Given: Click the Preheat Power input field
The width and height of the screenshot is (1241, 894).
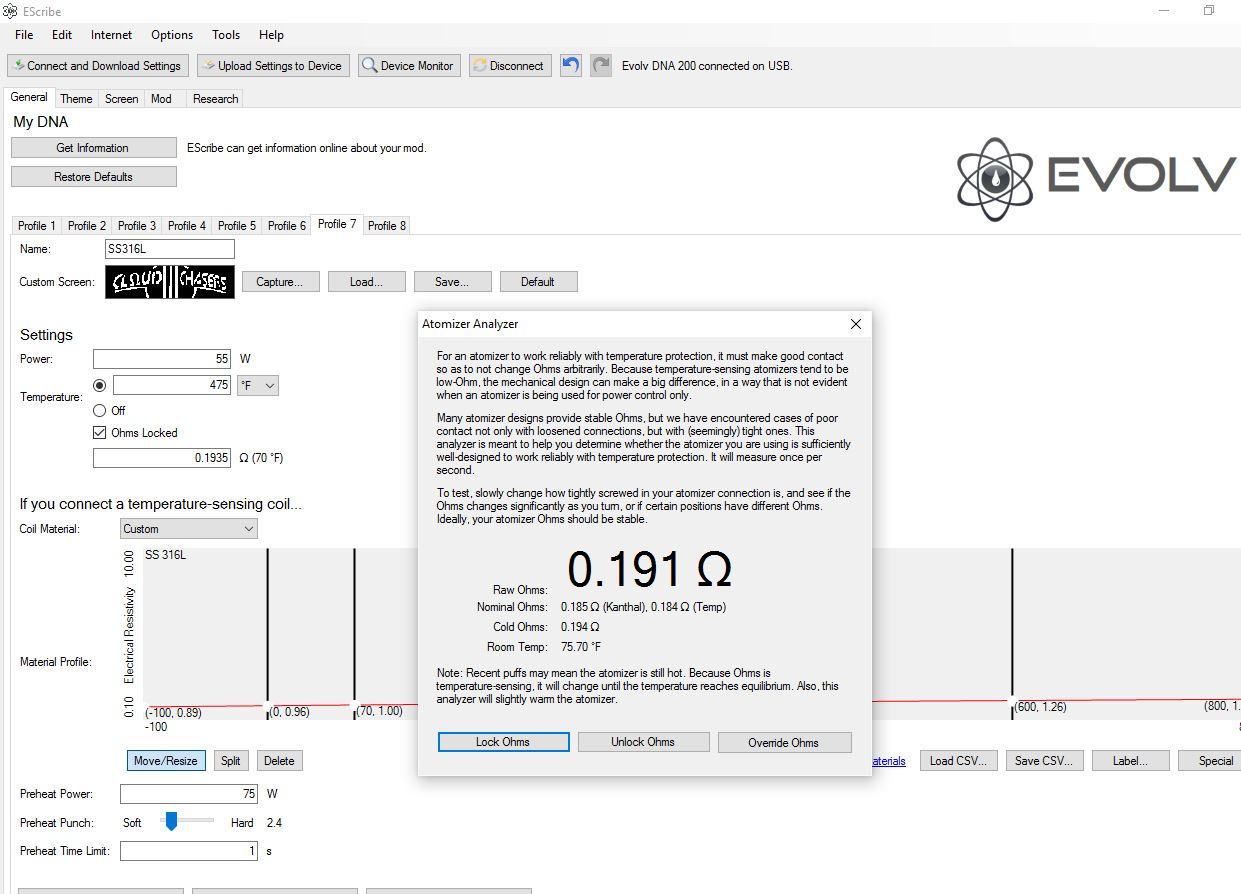Looking at the screenshot, I should tap(188, 794).
